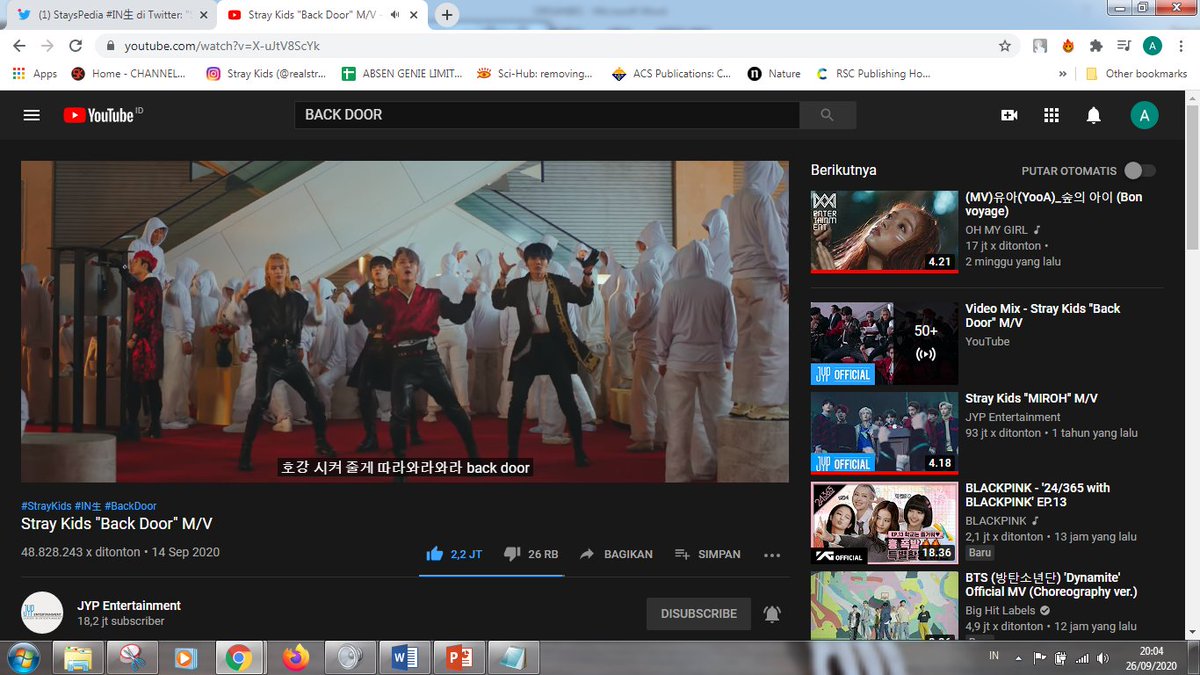Click the SIMPAN save button
This screenshot has height=675, width=1200.
(x=708, y=554)
